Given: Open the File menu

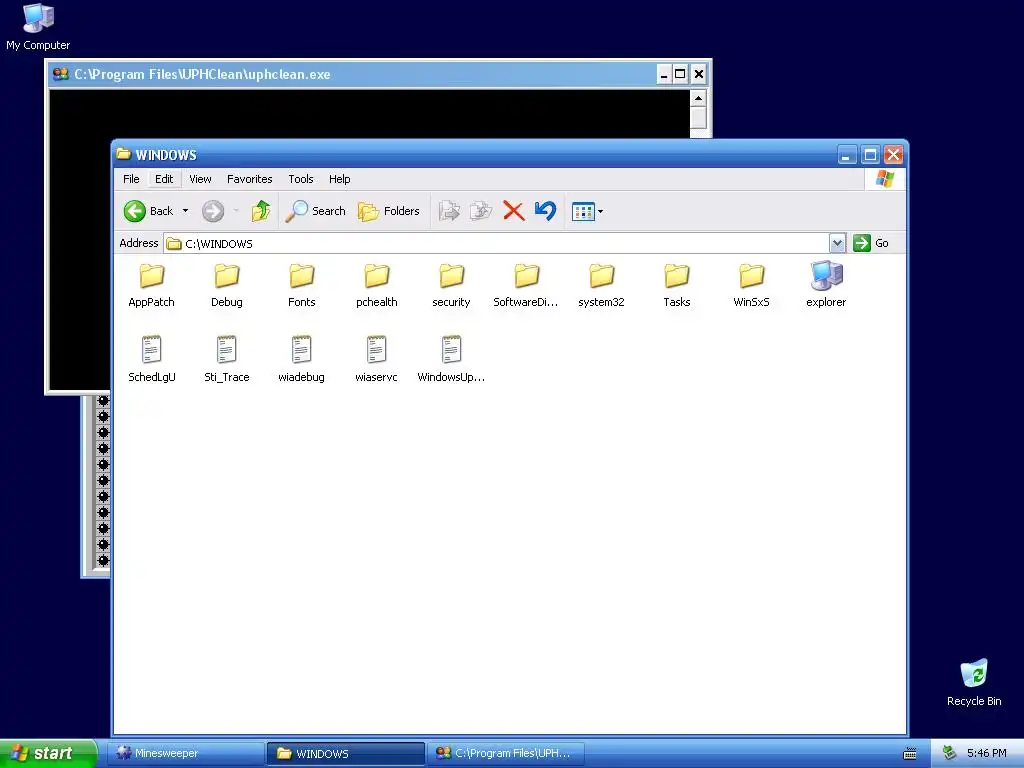Looking at the screenshot, I should pos(131,179).
